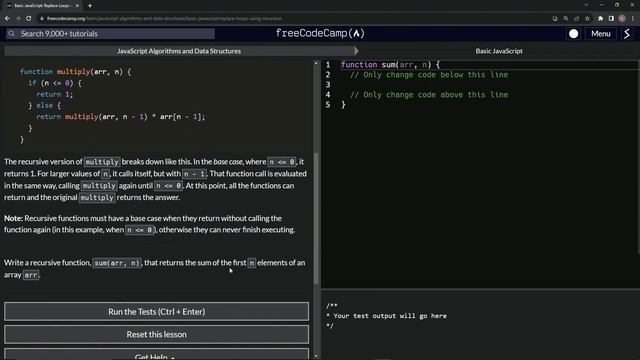This screenshot has width=640, height=360.
Task: Click the 'Only change code below this line' comment
Action: [x=429, y=75]
